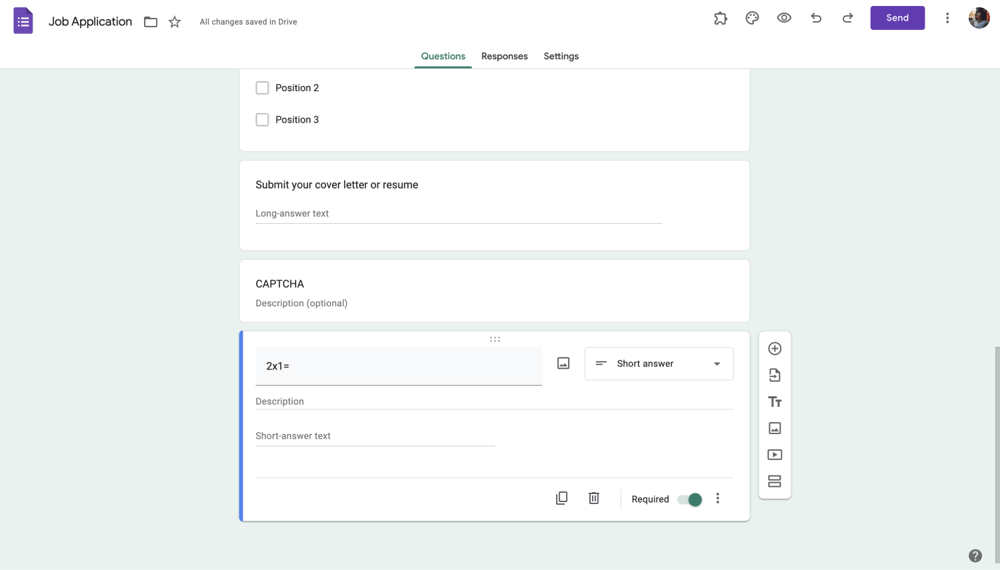Add section from the side toolbar

coord(774,481)
